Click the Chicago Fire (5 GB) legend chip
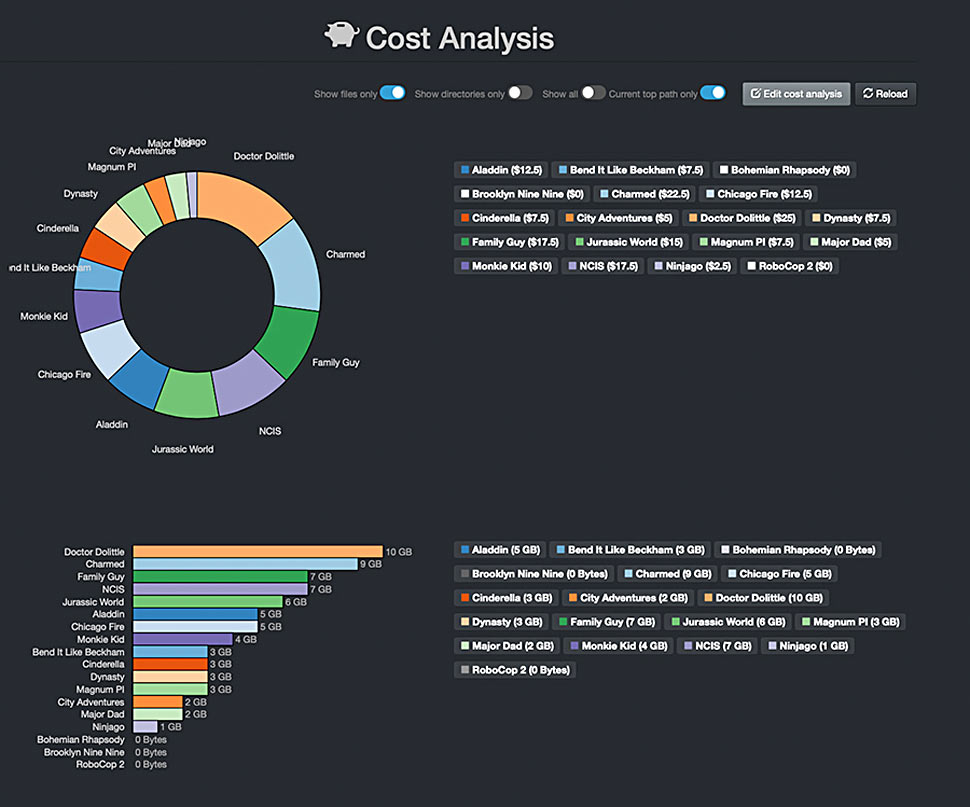Image resolution: width=970 pixels, height=807 pixels. click(x=779, y=574)
